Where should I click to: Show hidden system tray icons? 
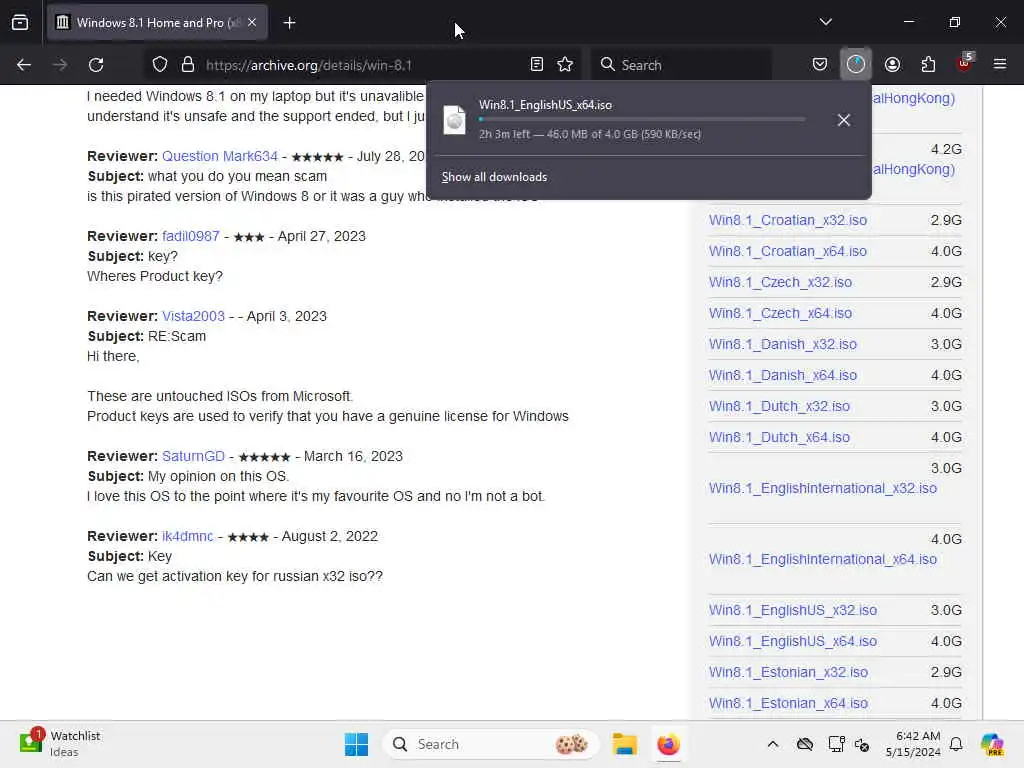click(773, 744)
